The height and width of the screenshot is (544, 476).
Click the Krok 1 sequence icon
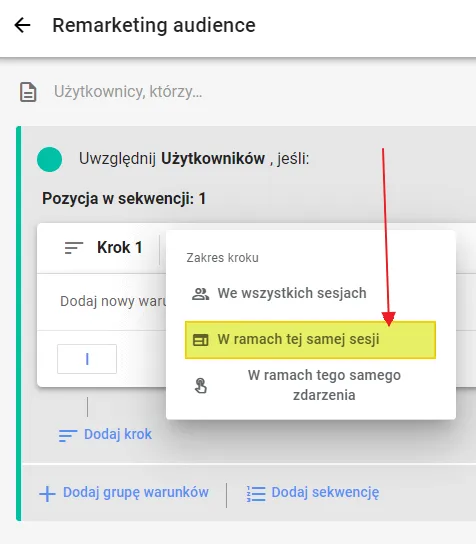tap(74, 248)
